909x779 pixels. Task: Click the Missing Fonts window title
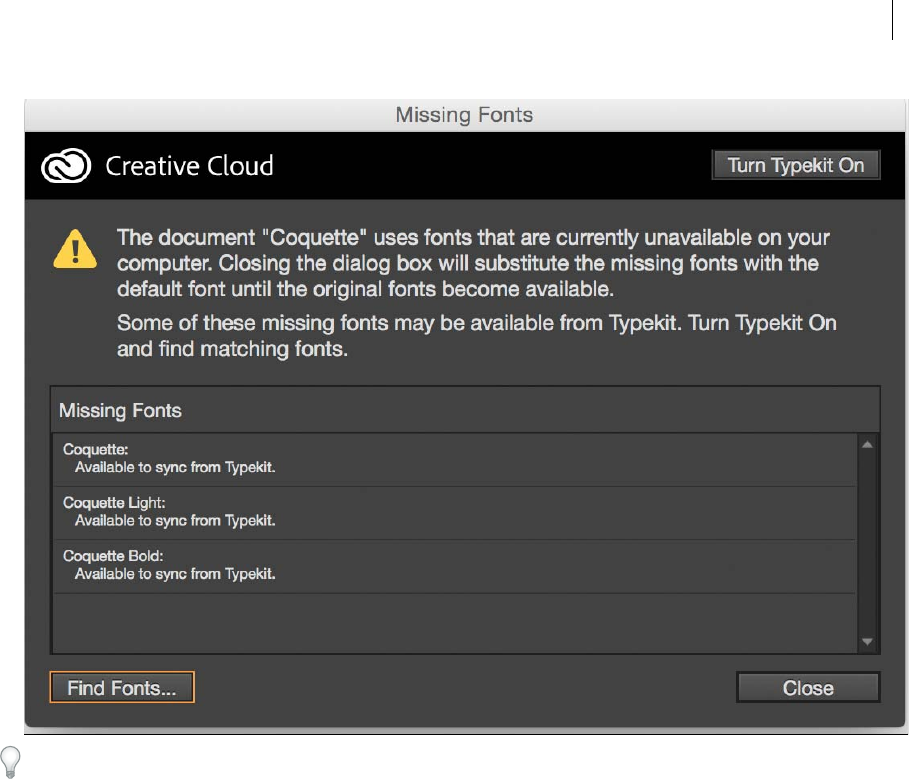464,115
